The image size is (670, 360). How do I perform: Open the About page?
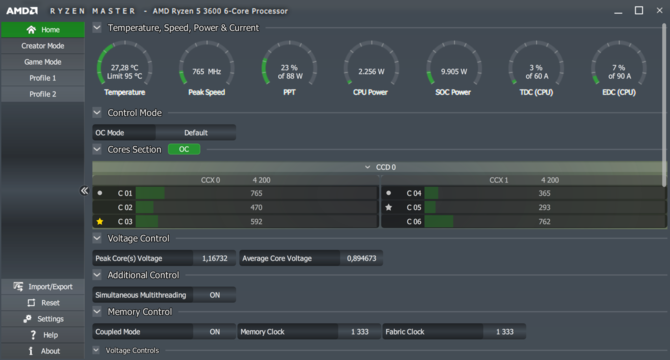pos(43,351)
